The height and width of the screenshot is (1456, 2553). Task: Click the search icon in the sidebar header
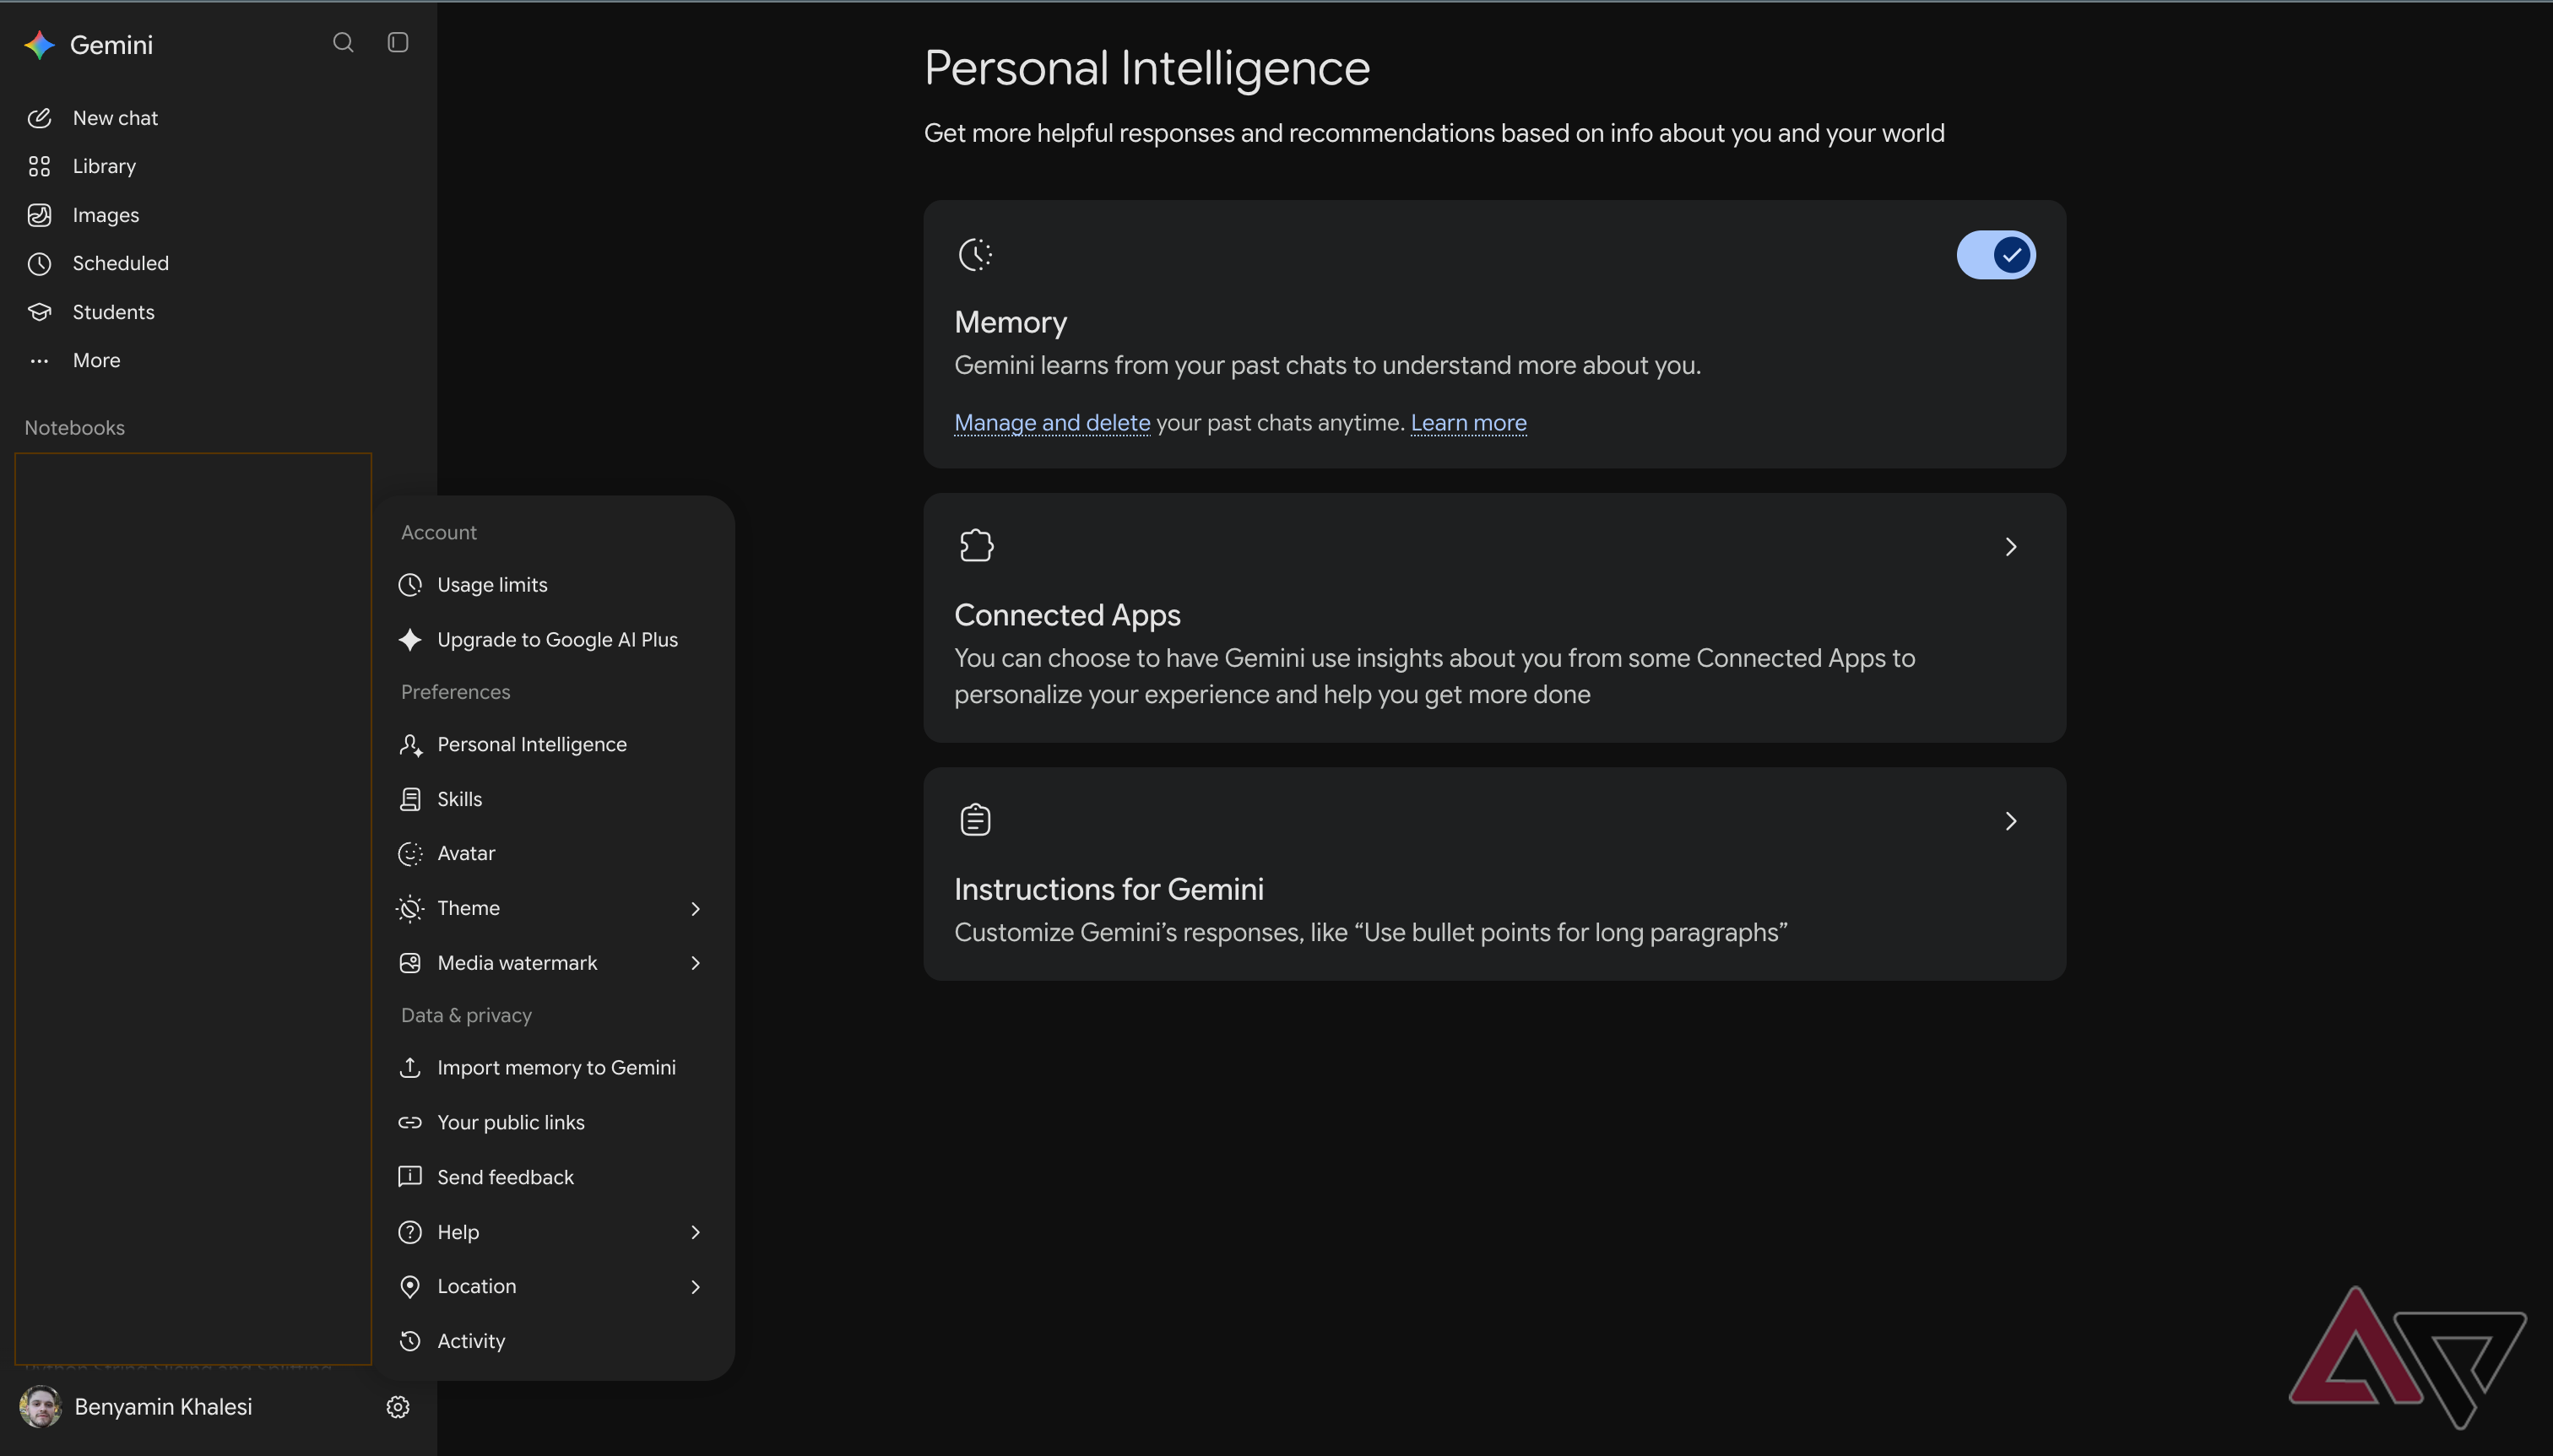click(343, 42)
